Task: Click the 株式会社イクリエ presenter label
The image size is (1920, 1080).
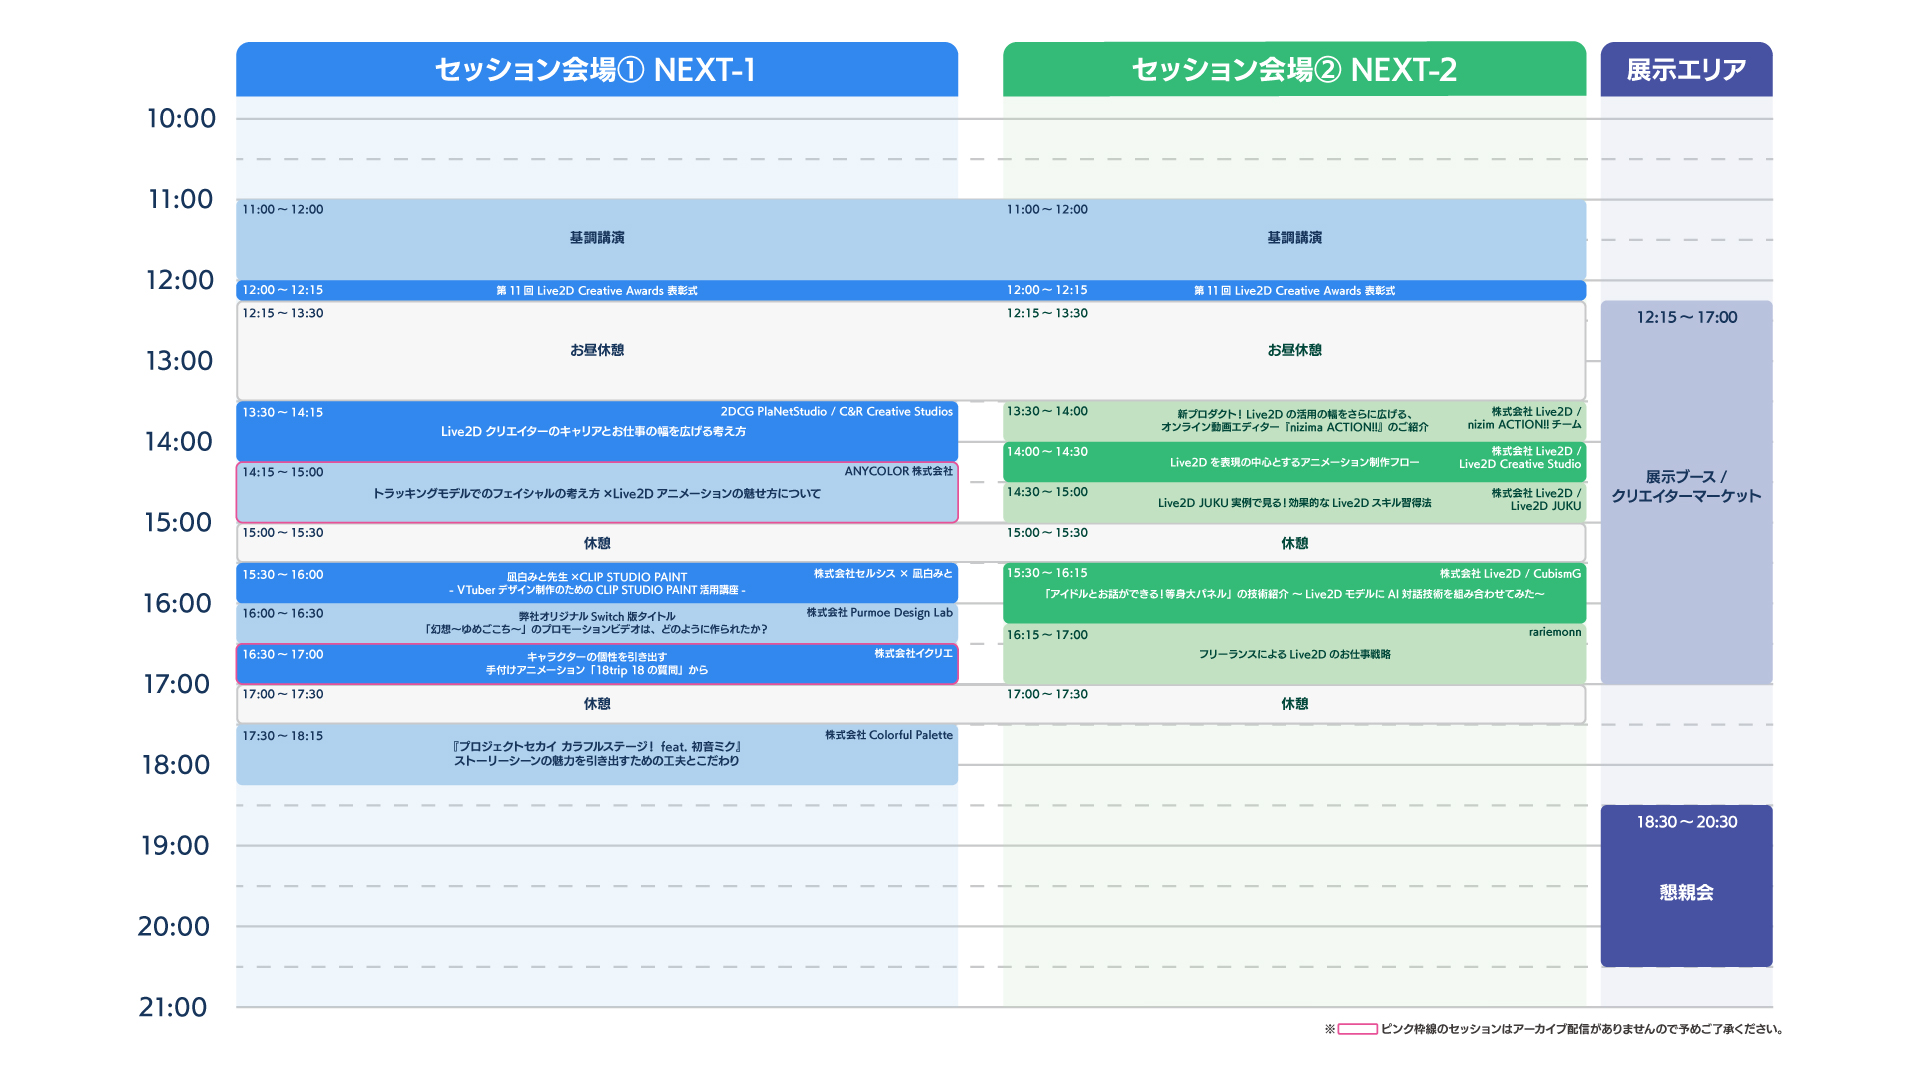Action: pos(913,654)
